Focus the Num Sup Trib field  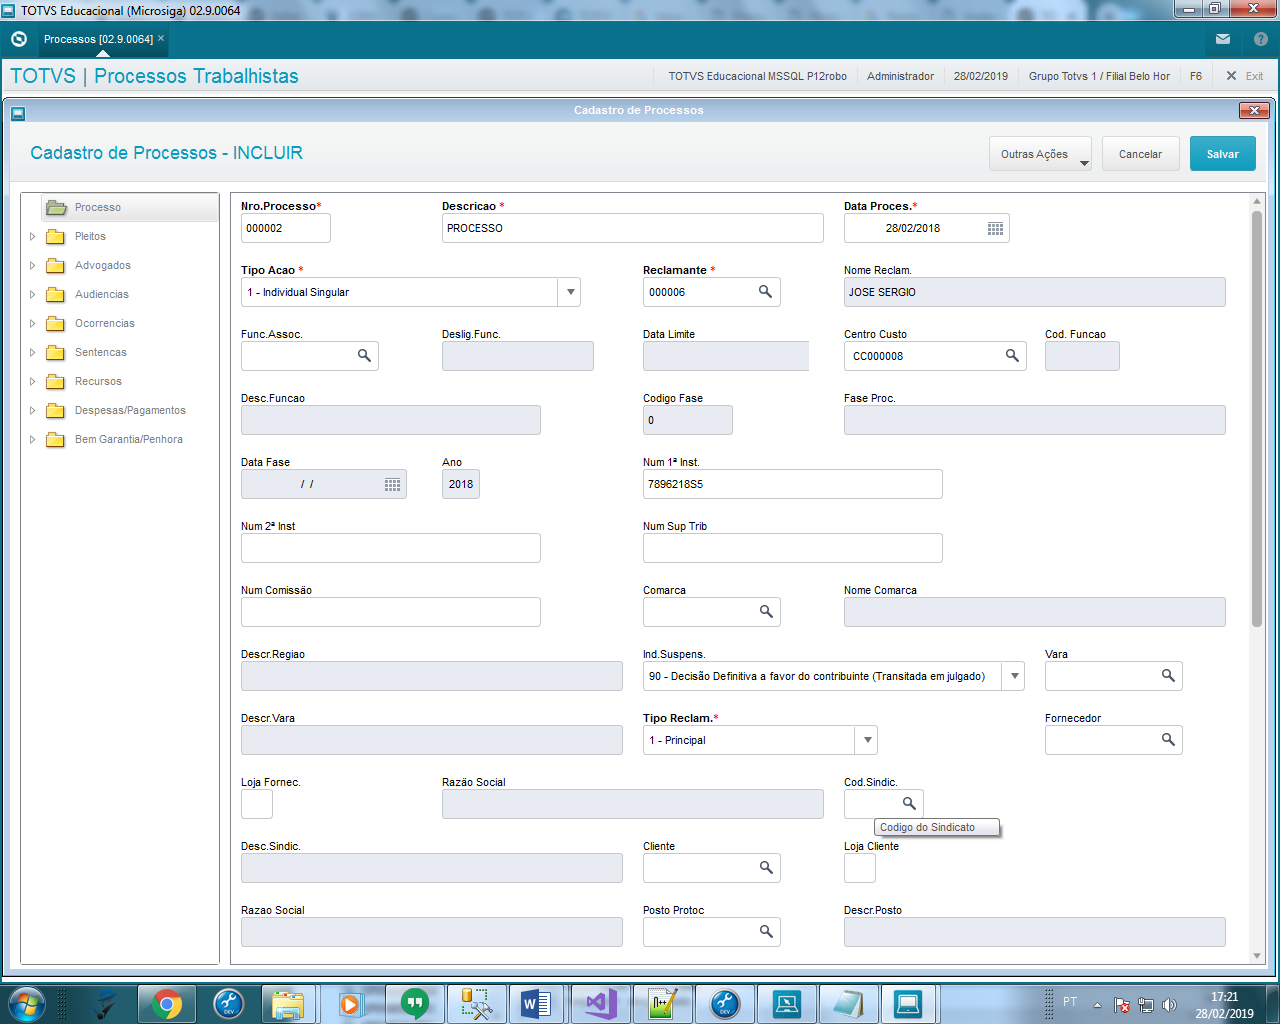(x=793, y=548)
